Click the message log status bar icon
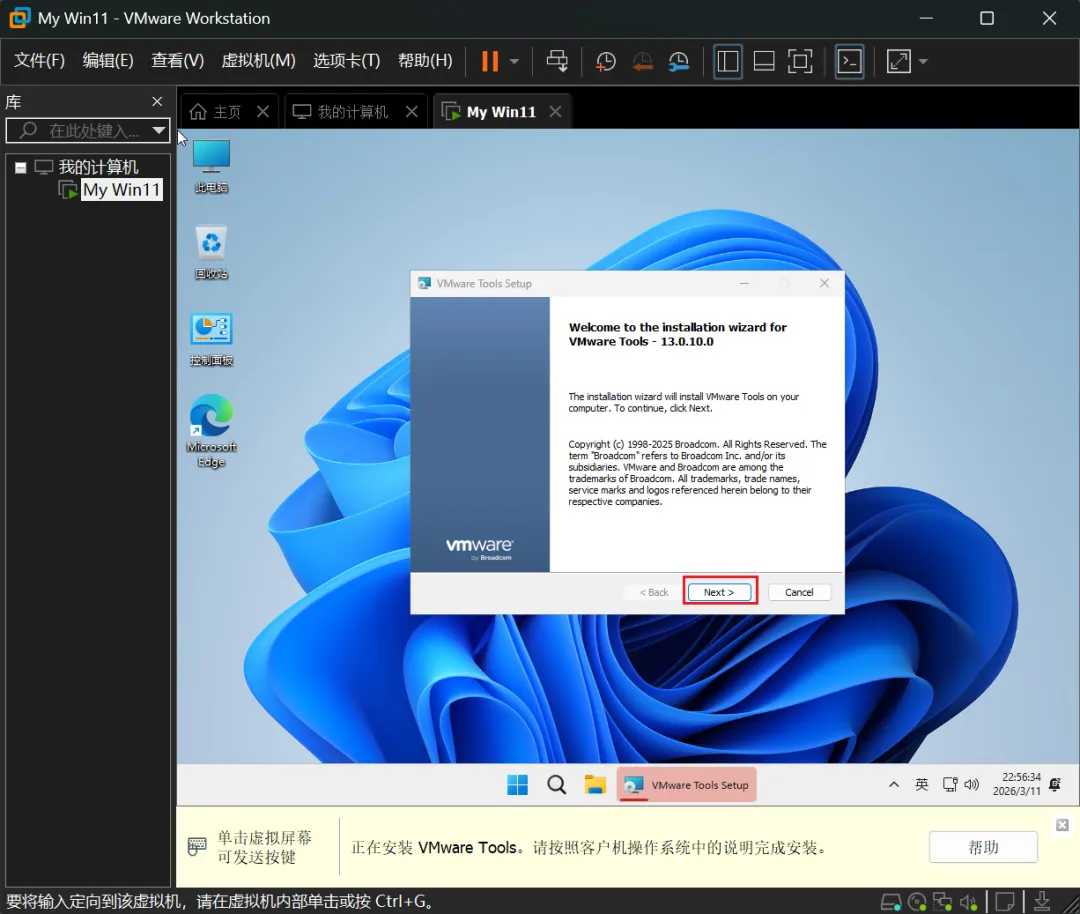 (1004, 902)
